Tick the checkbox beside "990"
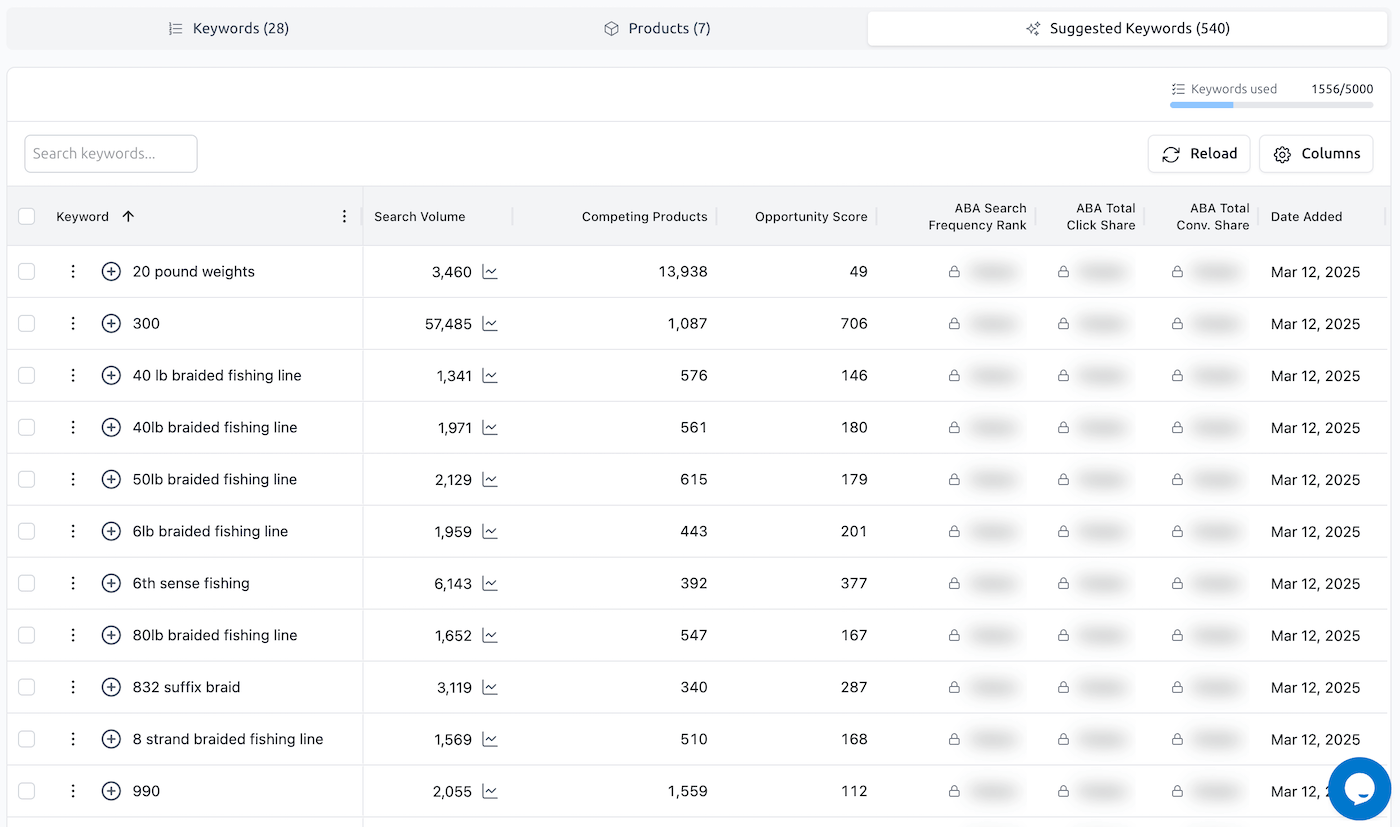 [26, 791]
